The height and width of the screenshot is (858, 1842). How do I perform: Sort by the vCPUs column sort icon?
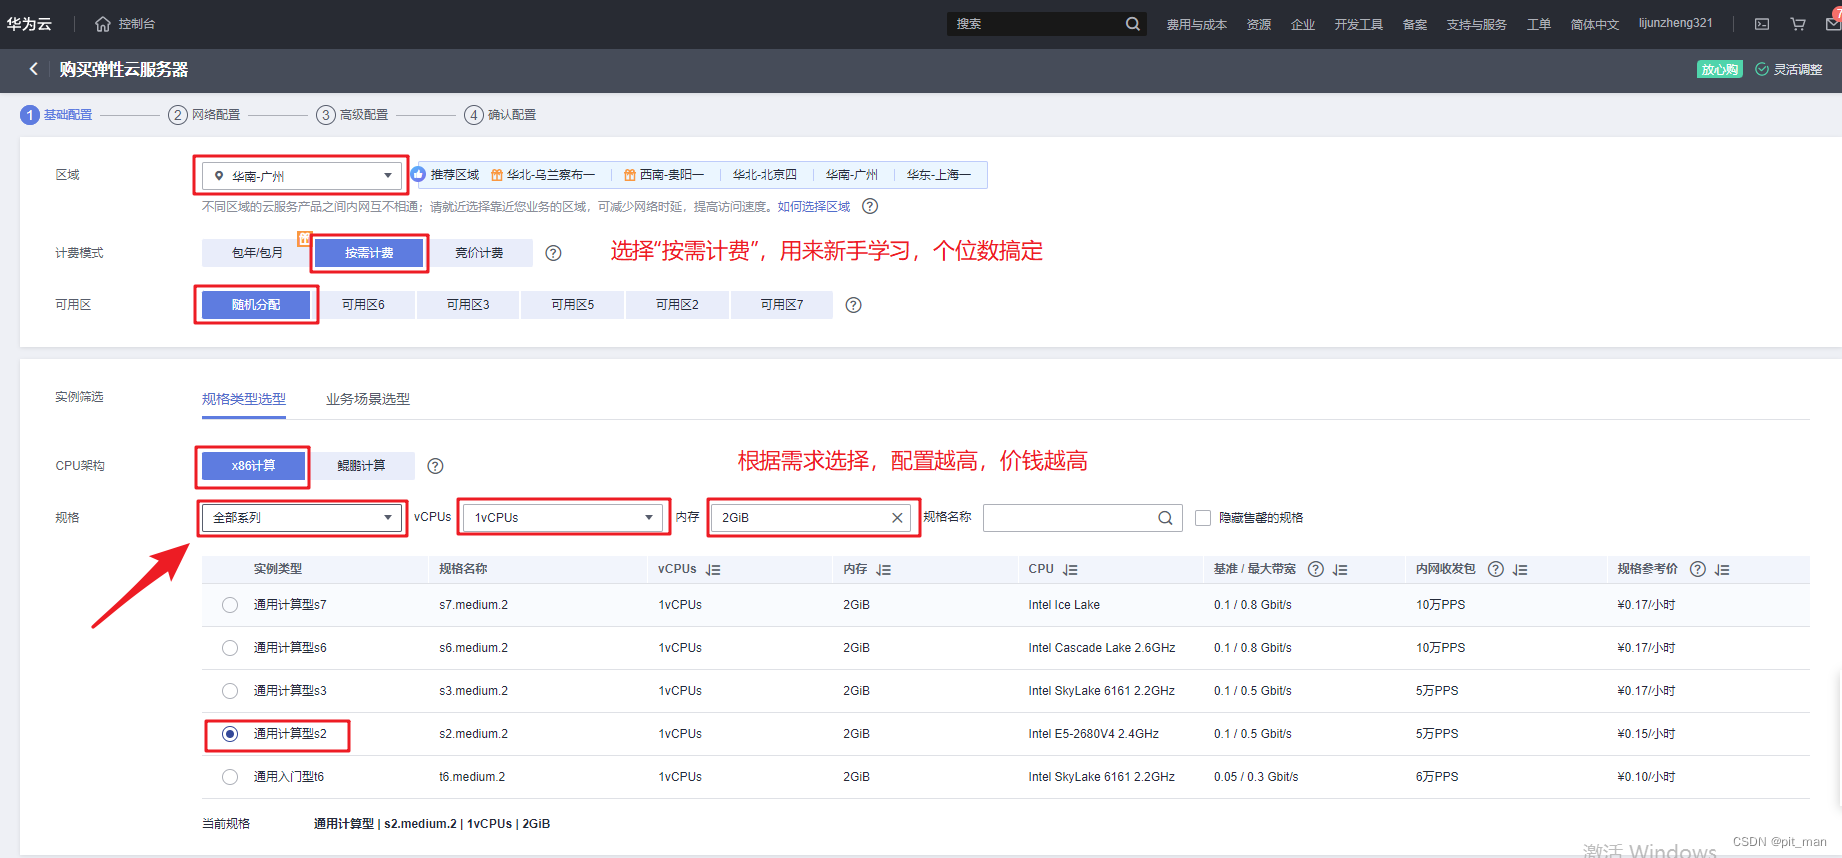click(x=713, y=570)
